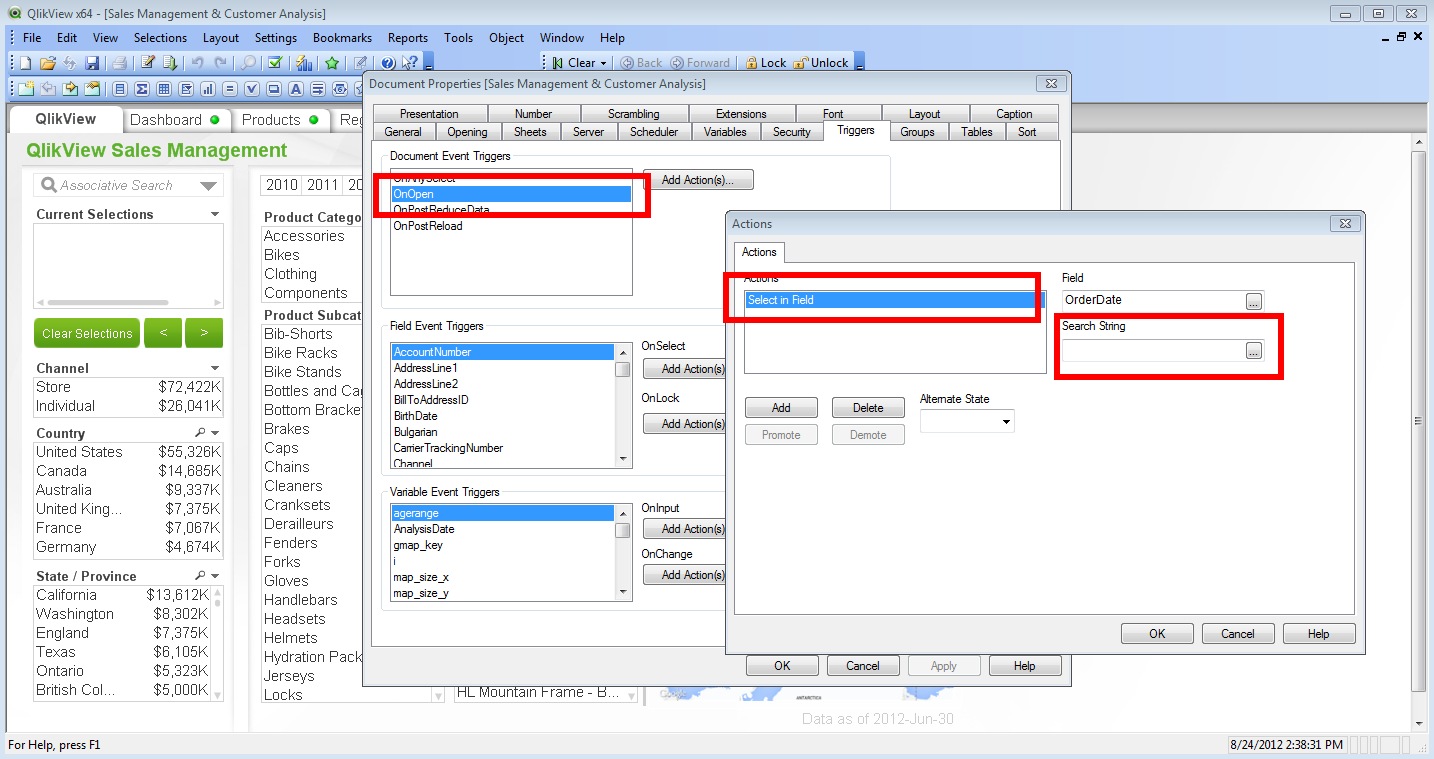1434x759 pixels.
Task: Open the Channel list box menu arrow
Action: pos(215,369)
